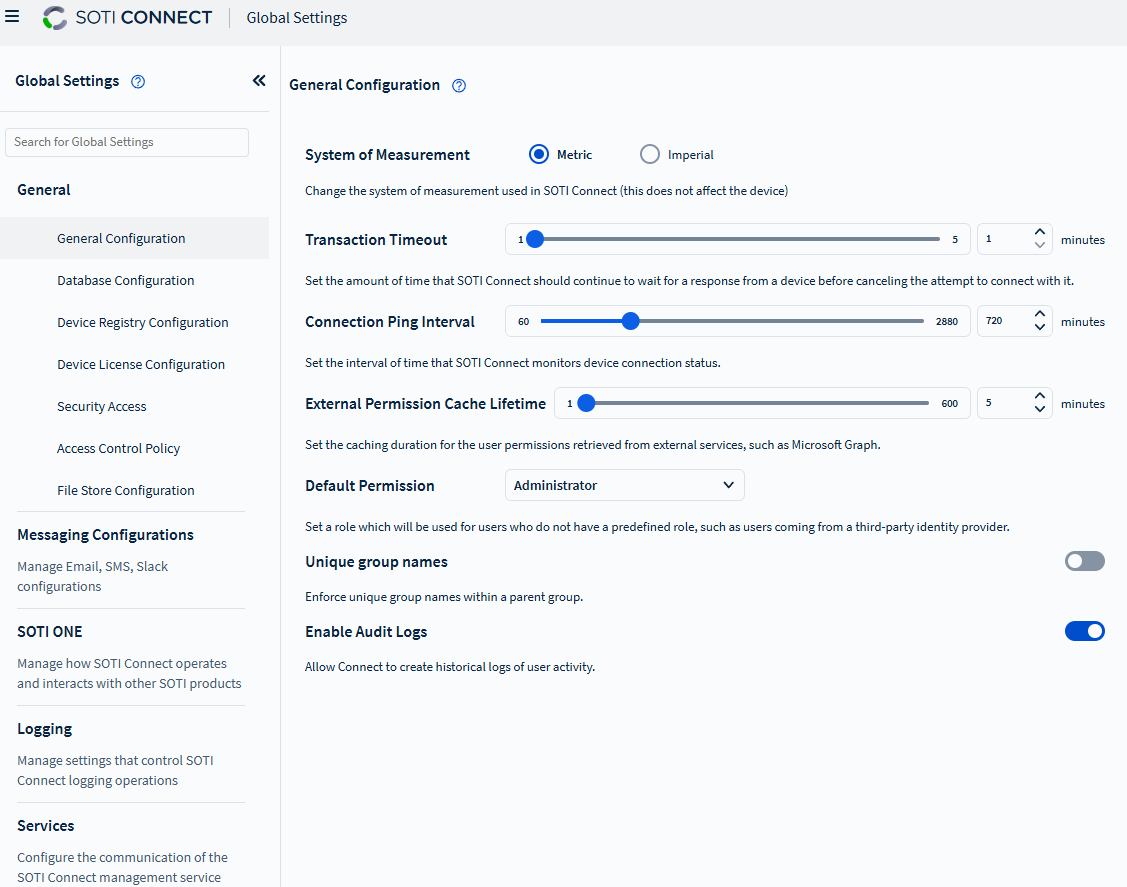Open Device Registry Configuration settings
Screen dimensions: 1127x887
(x=143, y=323)
